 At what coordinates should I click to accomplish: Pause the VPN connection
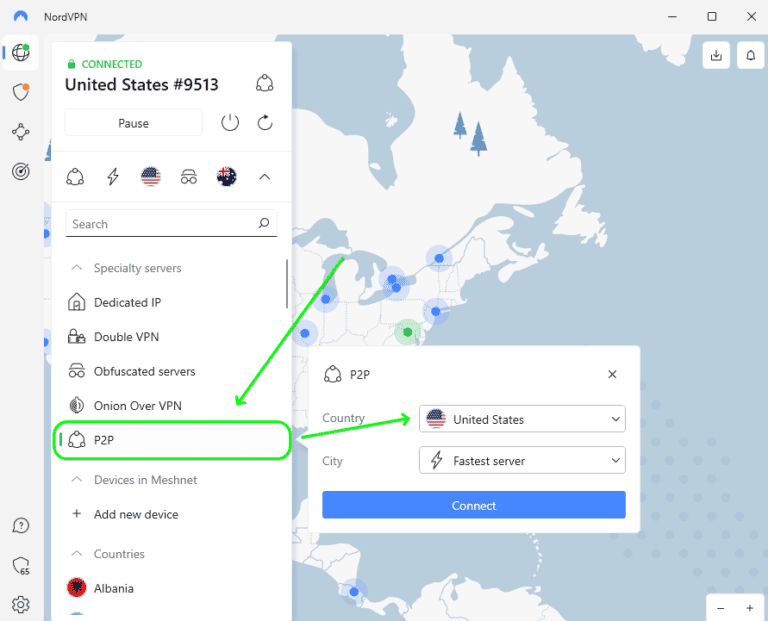pos(133,122)
